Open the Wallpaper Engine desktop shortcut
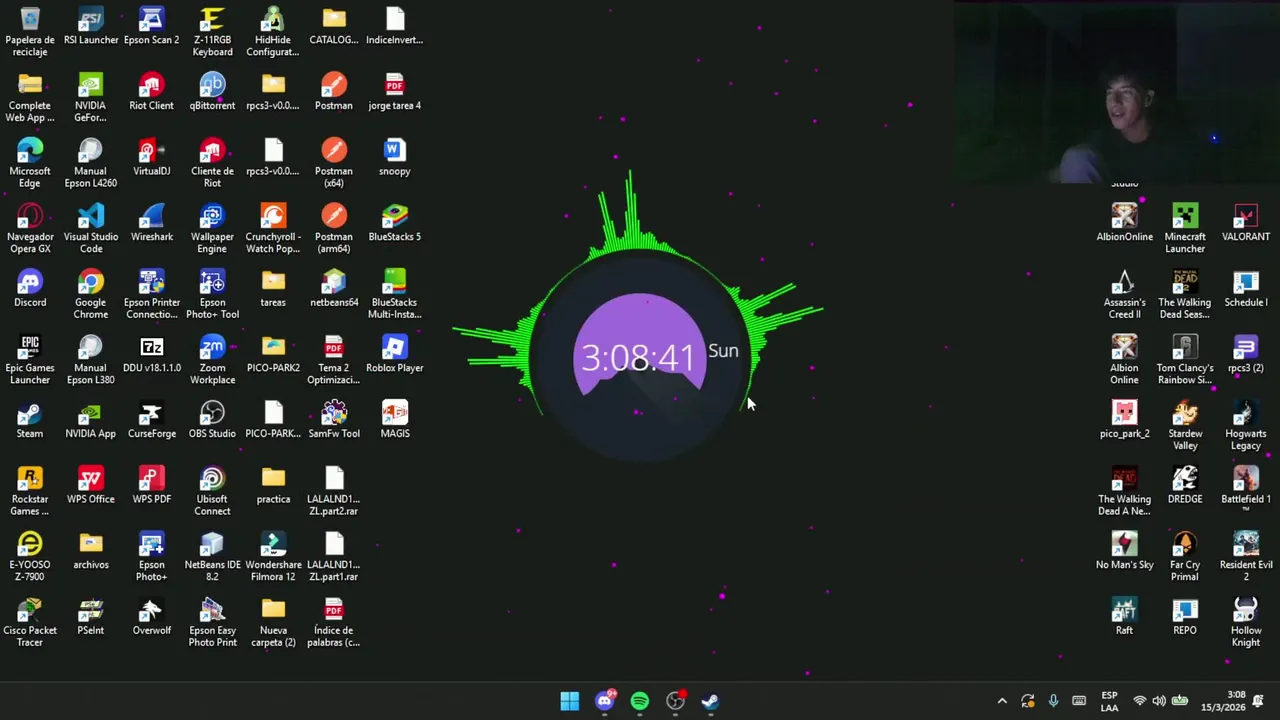Image resolution: width=1280 pixels, height=720 pixels. point(212,229)
